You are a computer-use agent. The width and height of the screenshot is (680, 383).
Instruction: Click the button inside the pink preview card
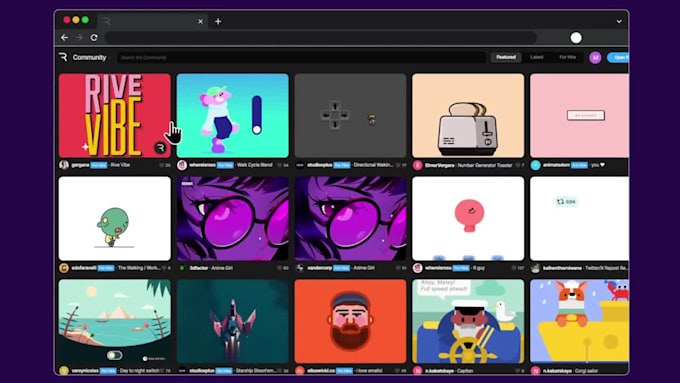pyautogui.click(x=586, y=115)
